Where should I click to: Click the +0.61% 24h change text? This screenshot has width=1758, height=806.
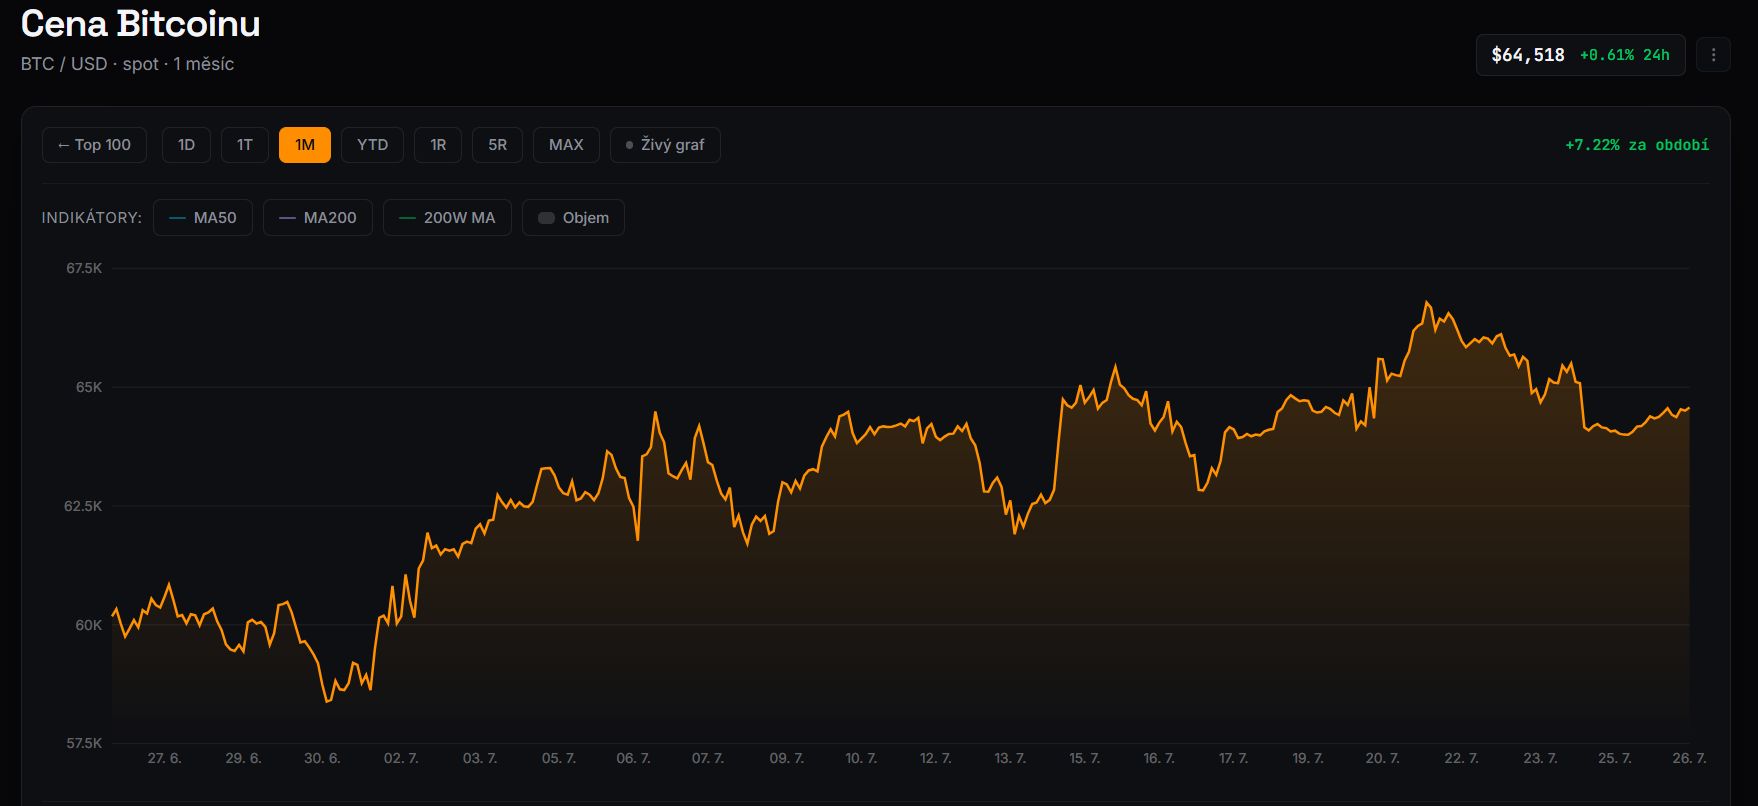tap(1625, 55)
